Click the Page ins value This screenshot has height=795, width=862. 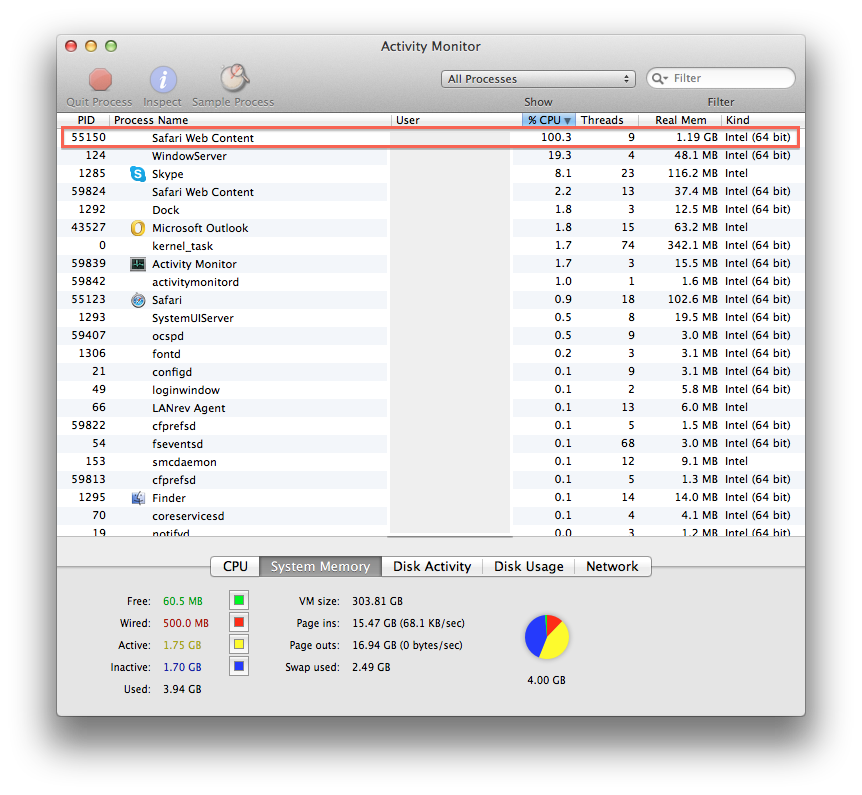tap(408, 623)
